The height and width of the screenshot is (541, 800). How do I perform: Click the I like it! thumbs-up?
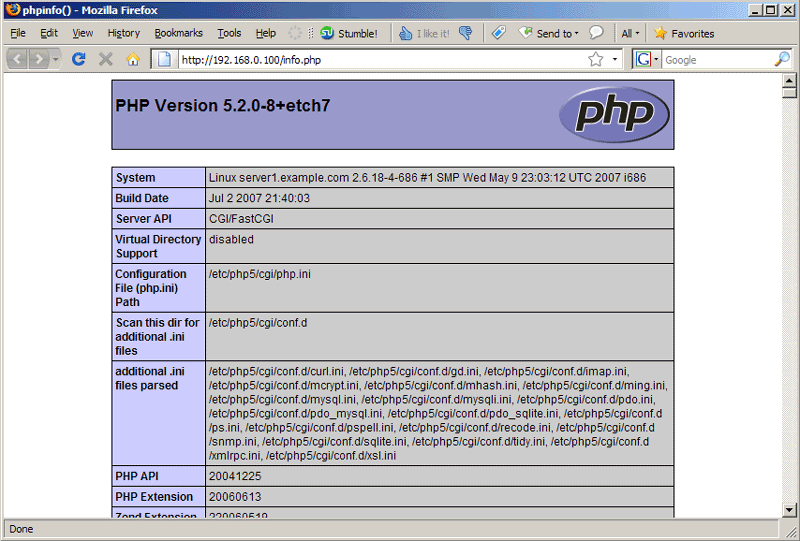pyautogui.click(x=424, y=33)
